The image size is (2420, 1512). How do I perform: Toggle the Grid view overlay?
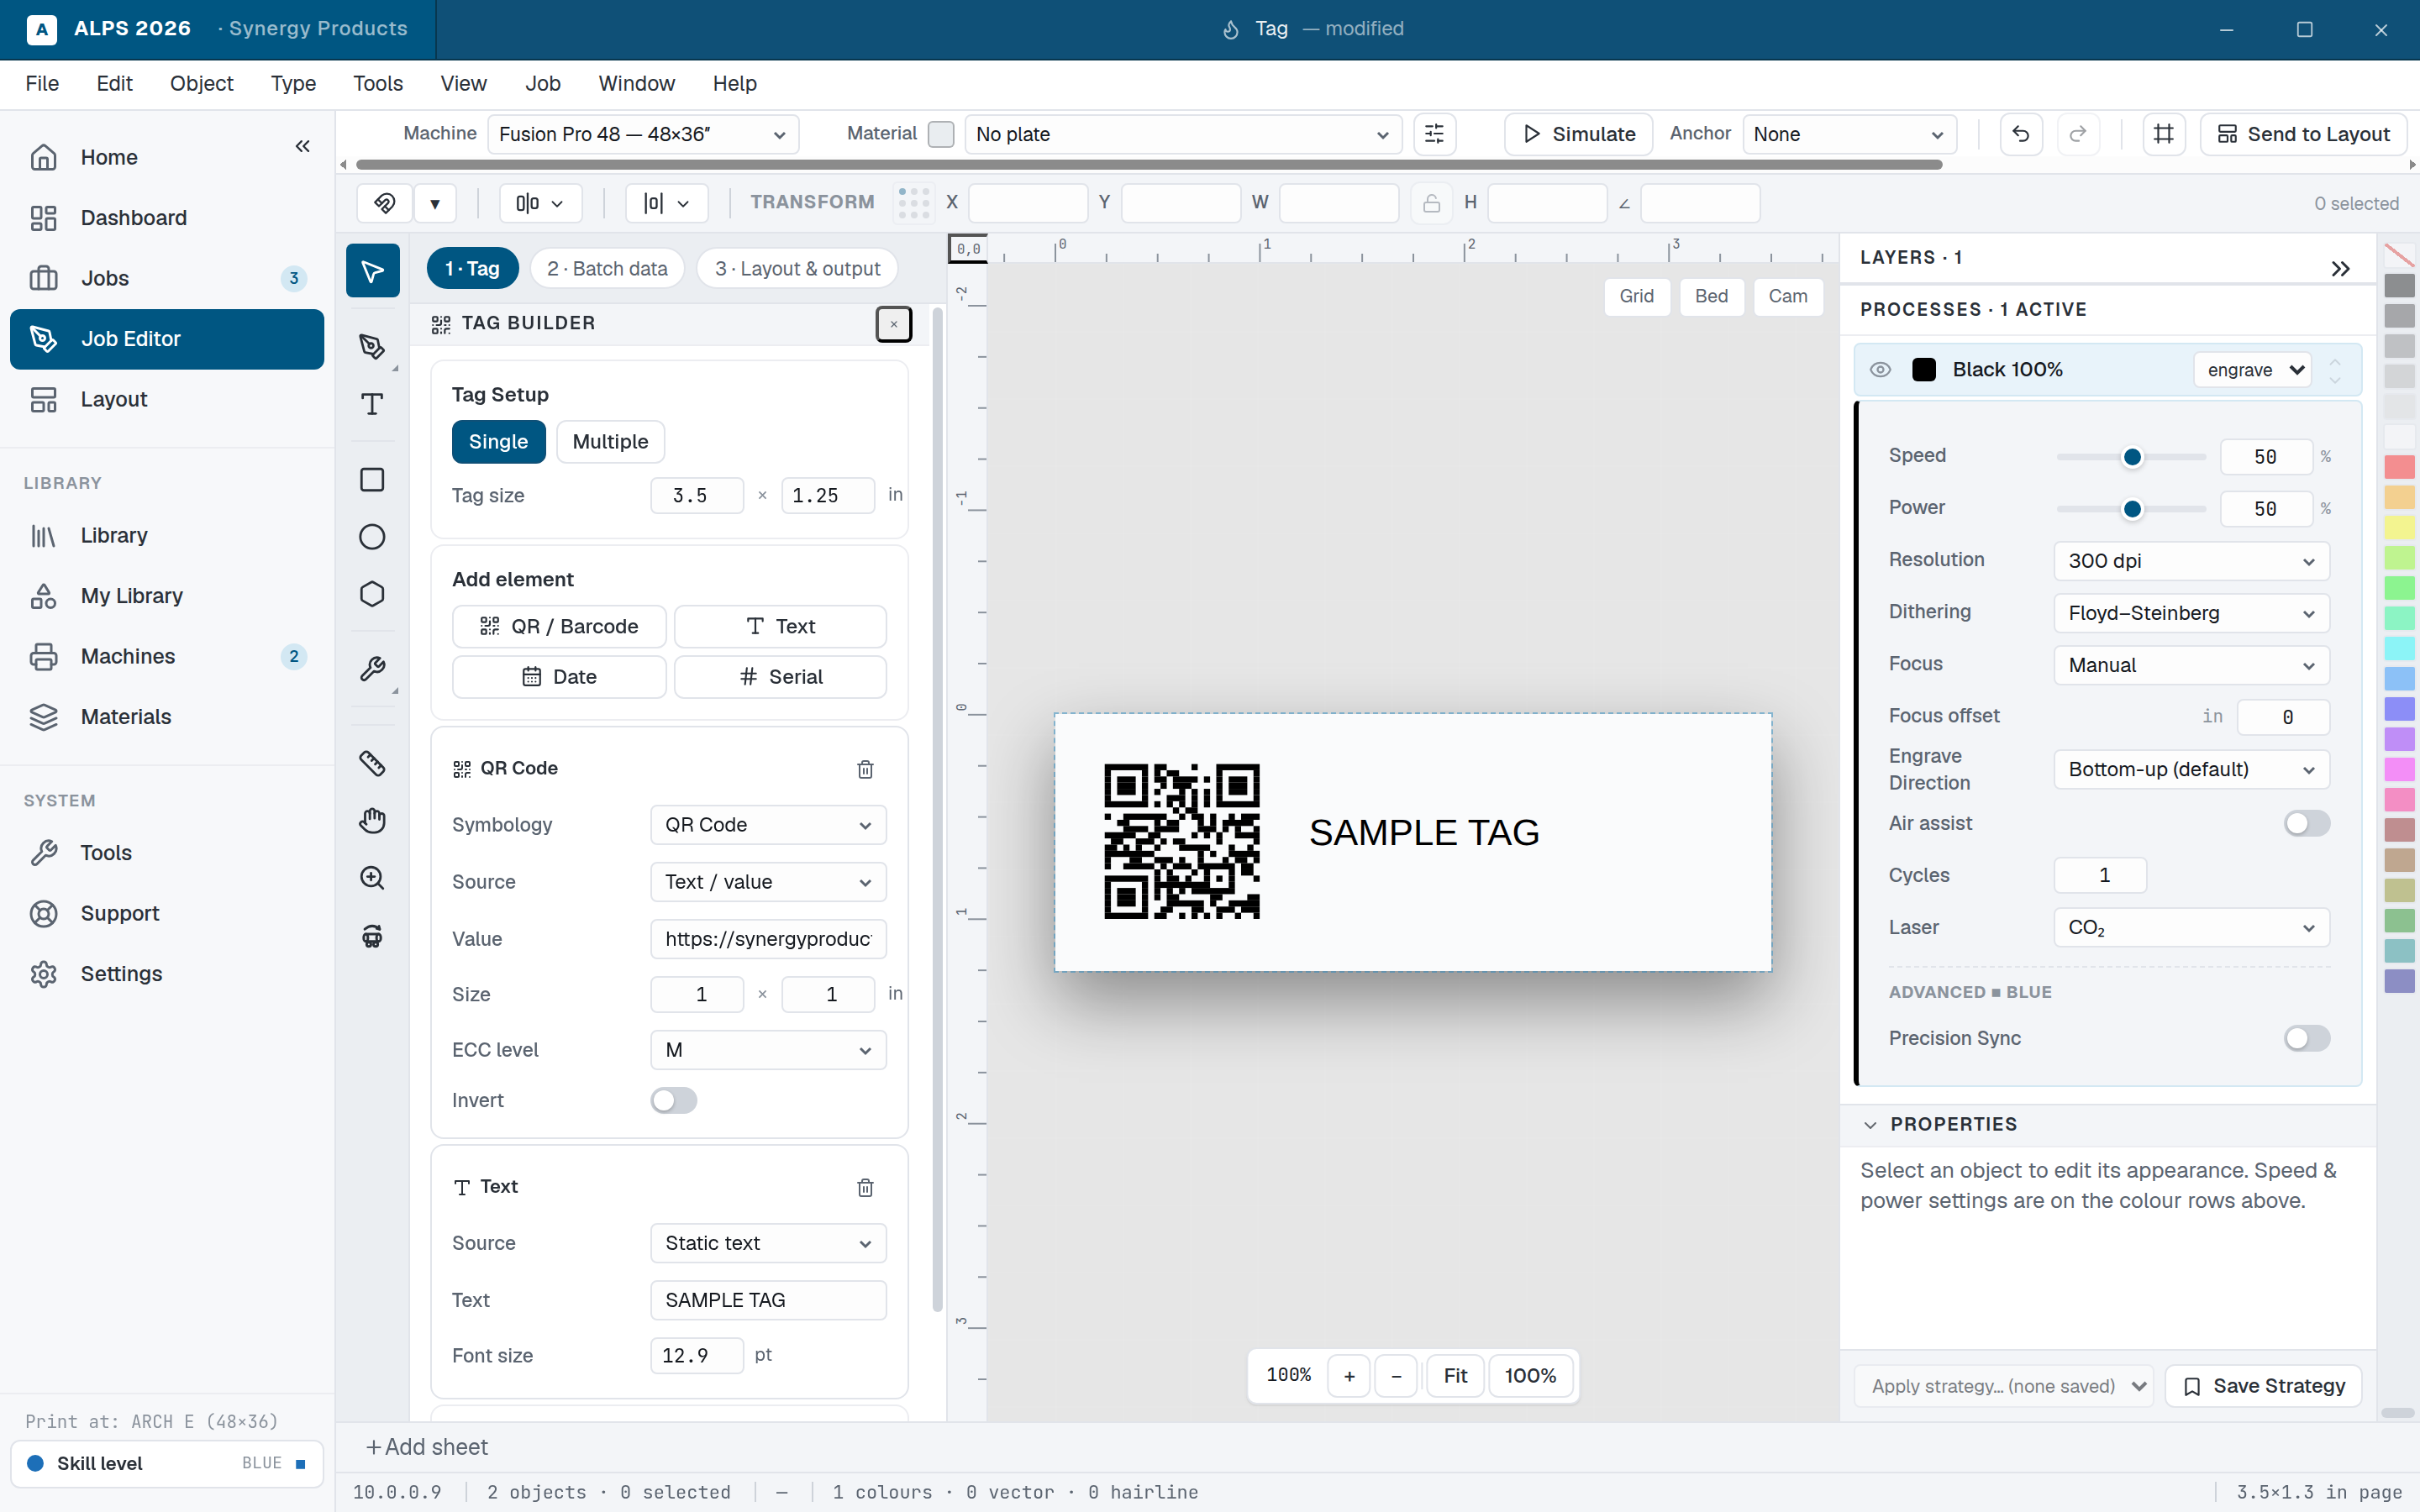[x=1637, y=297]
